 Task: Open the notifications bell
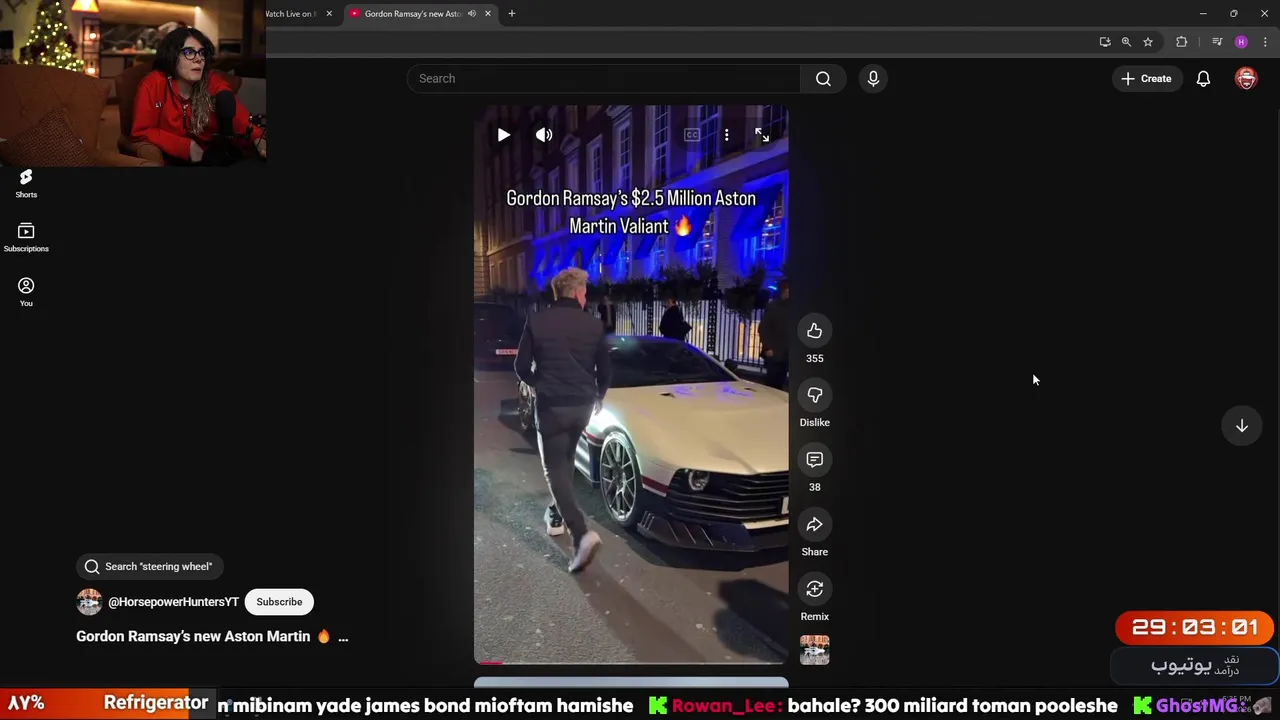pos(1204,78)
